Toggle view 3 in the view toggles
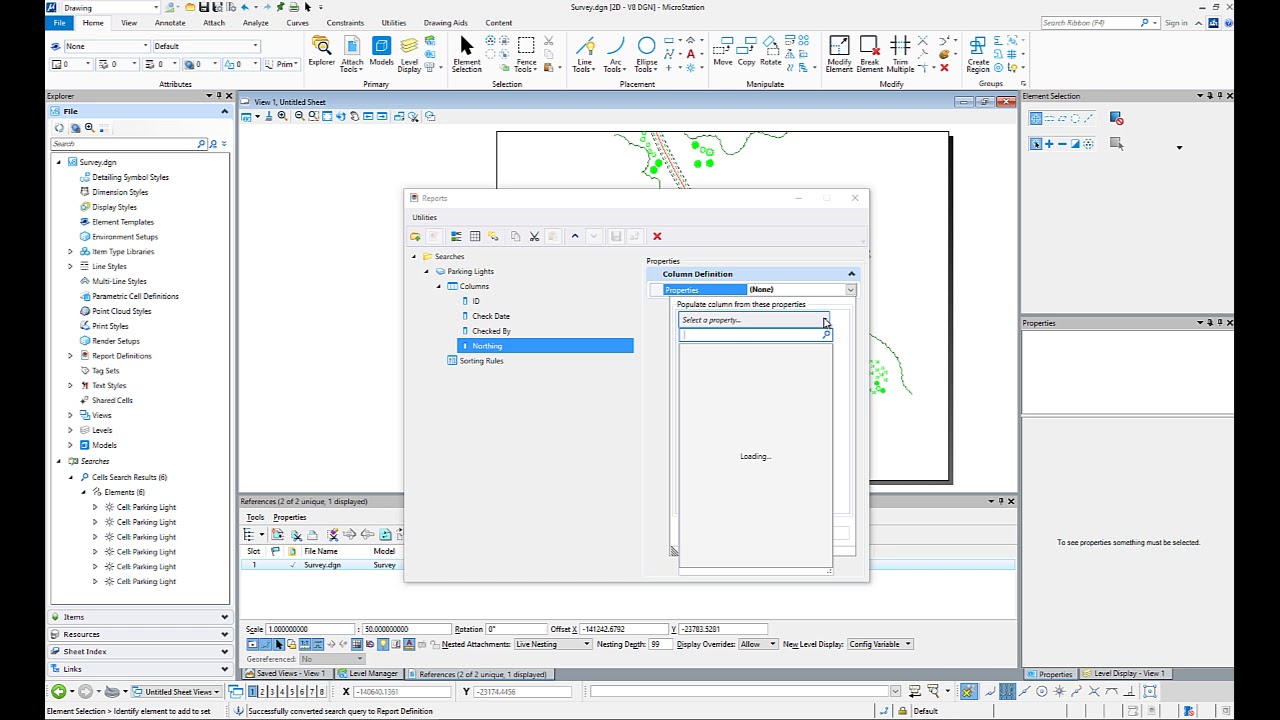The image size is (1280, 720). coord(272,691)
